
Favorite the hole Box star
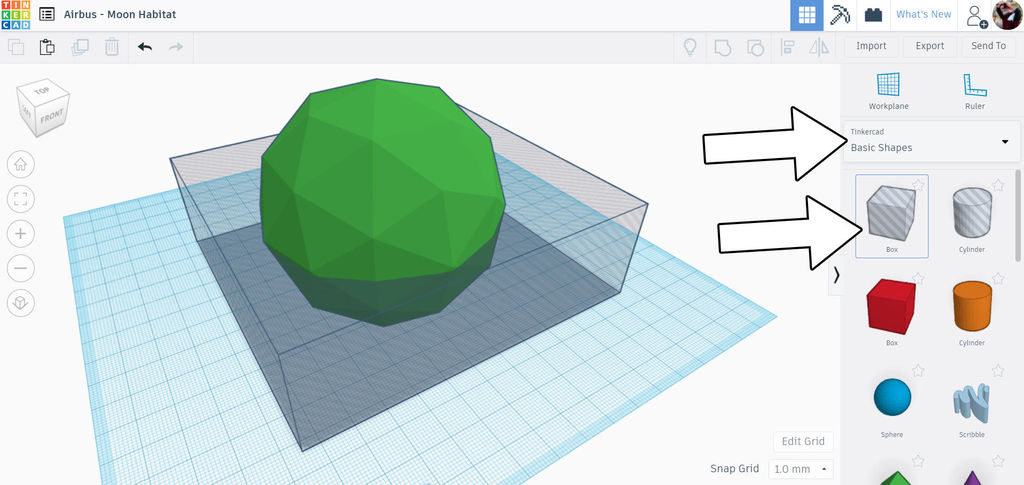(x=918, y=185)
